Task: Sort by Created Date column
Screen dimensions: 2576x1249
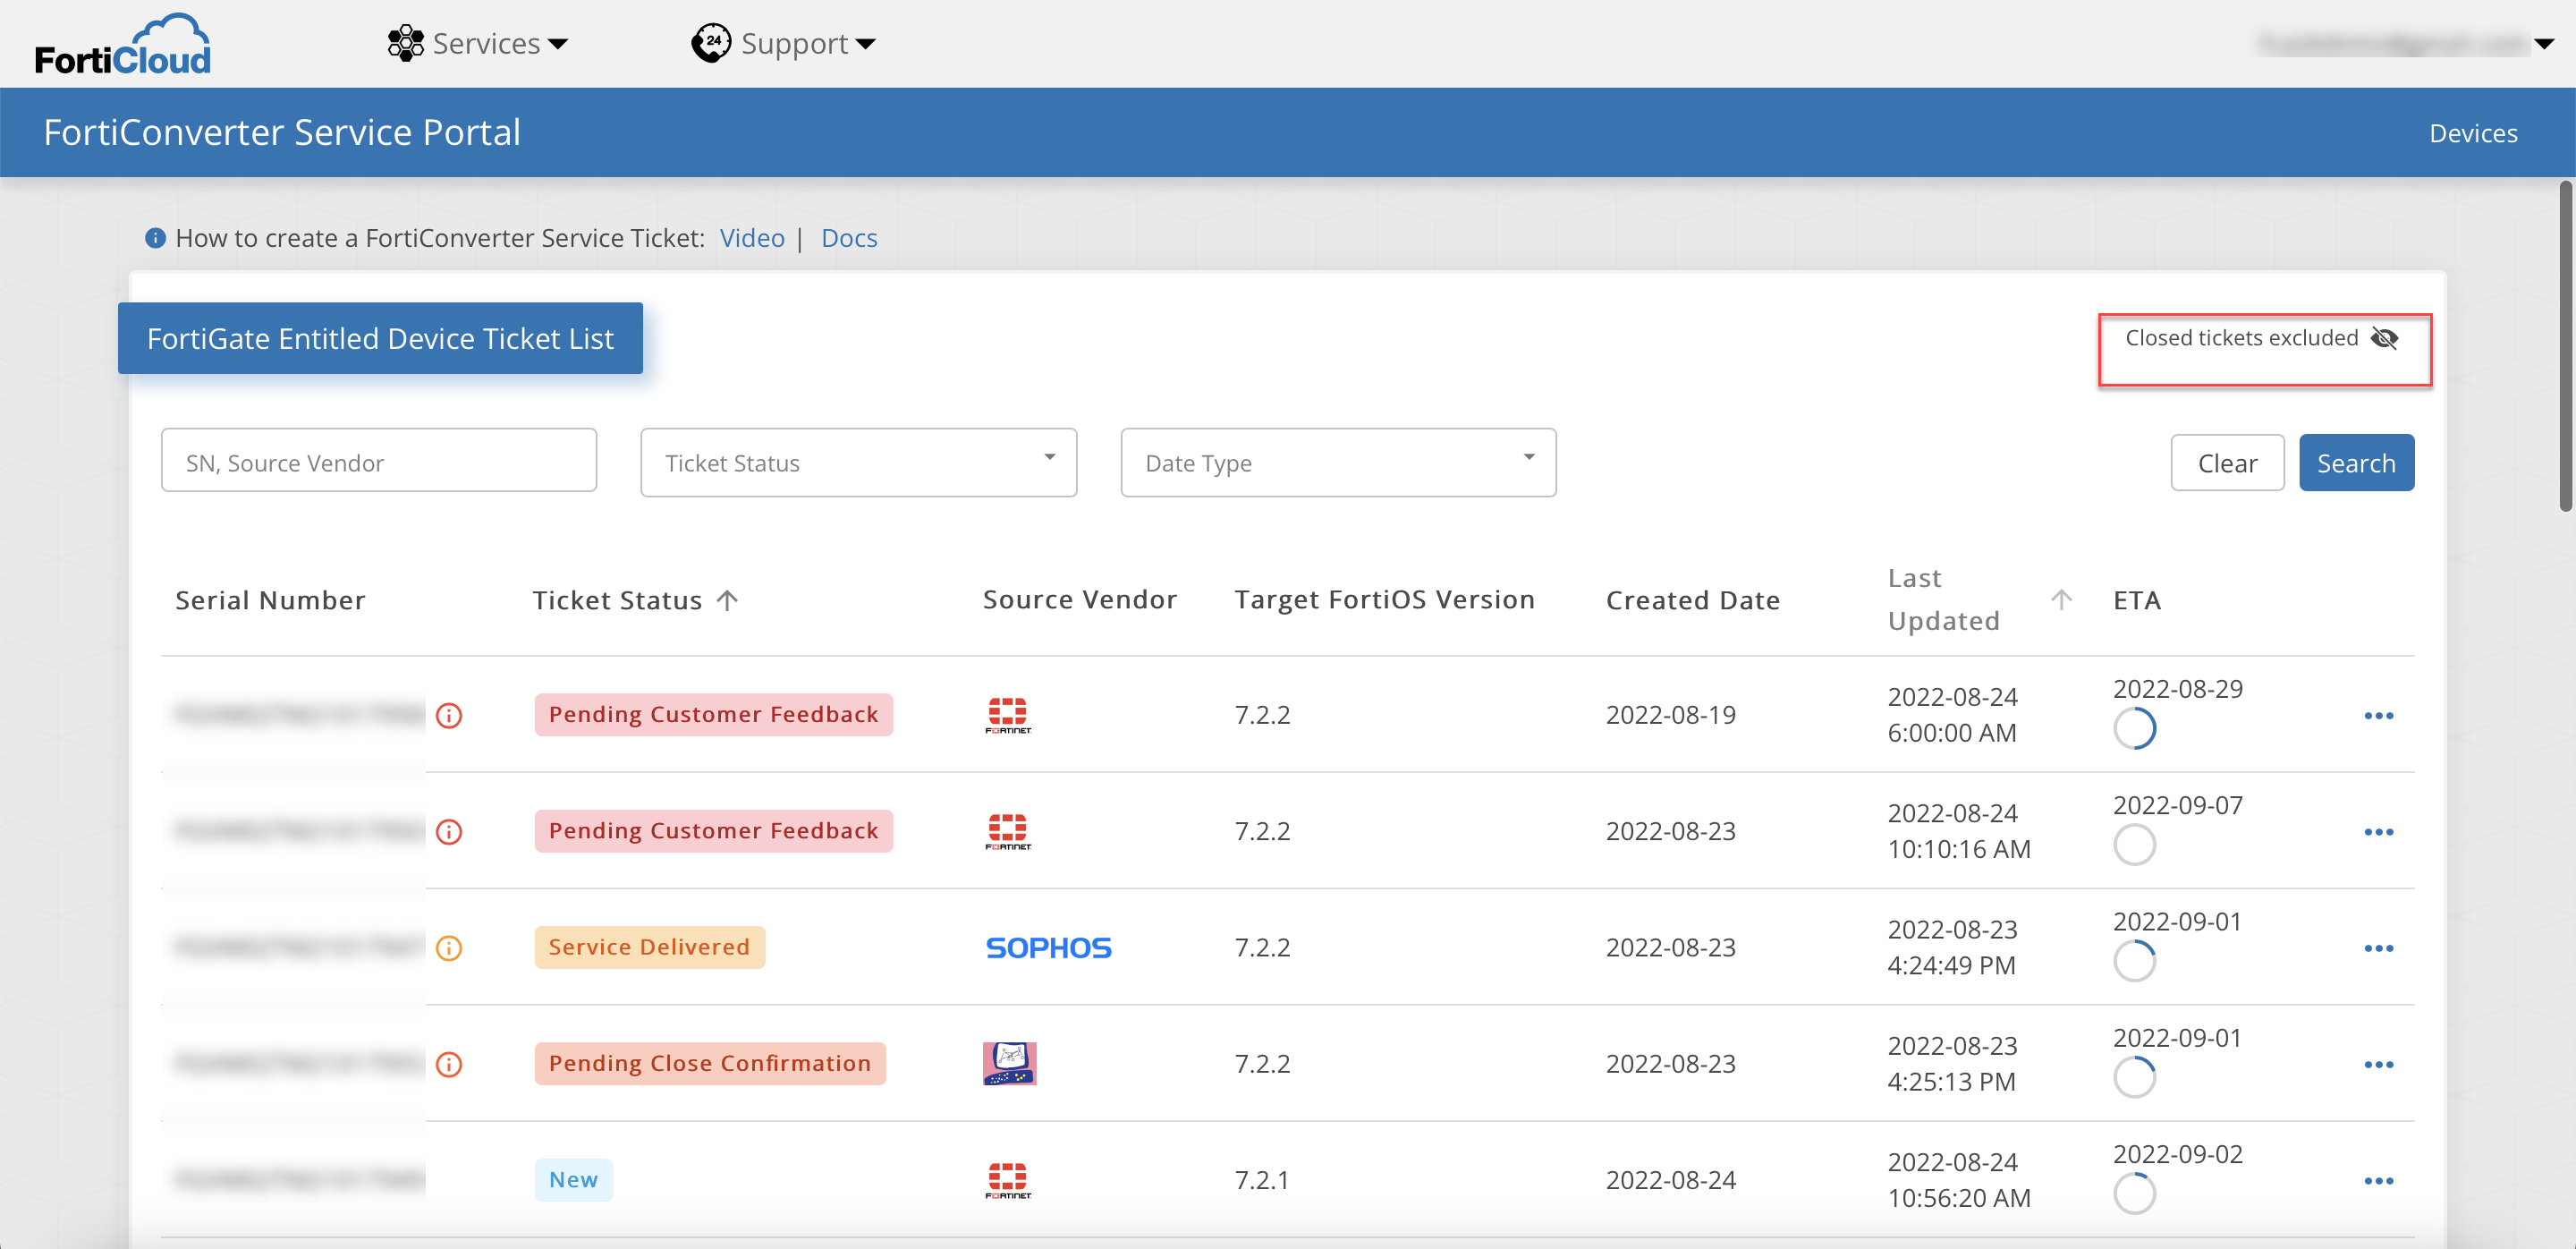Action: pos(1693,600)
